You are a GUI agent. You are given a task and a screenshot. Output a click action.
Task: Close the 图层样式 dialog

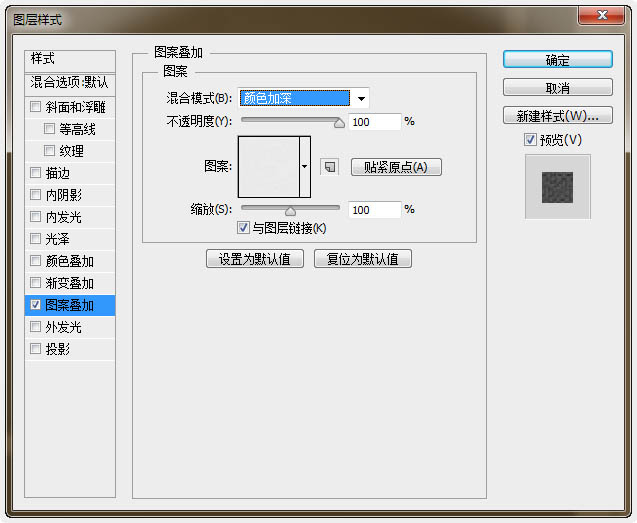602,16
